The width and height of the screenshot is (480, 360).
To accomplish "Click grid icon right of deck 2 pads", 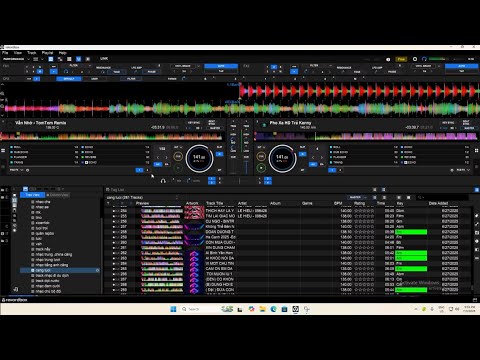I will click(x=476, y=151).
